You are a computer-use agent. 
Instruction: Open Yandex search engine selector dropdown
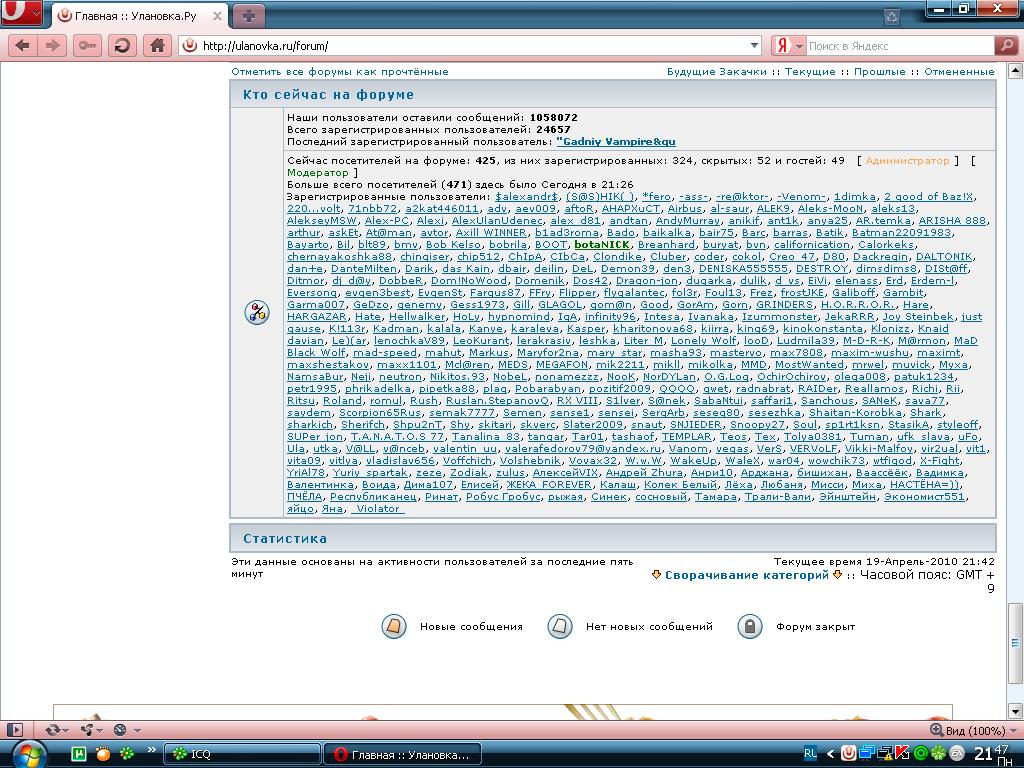[789, 46]
